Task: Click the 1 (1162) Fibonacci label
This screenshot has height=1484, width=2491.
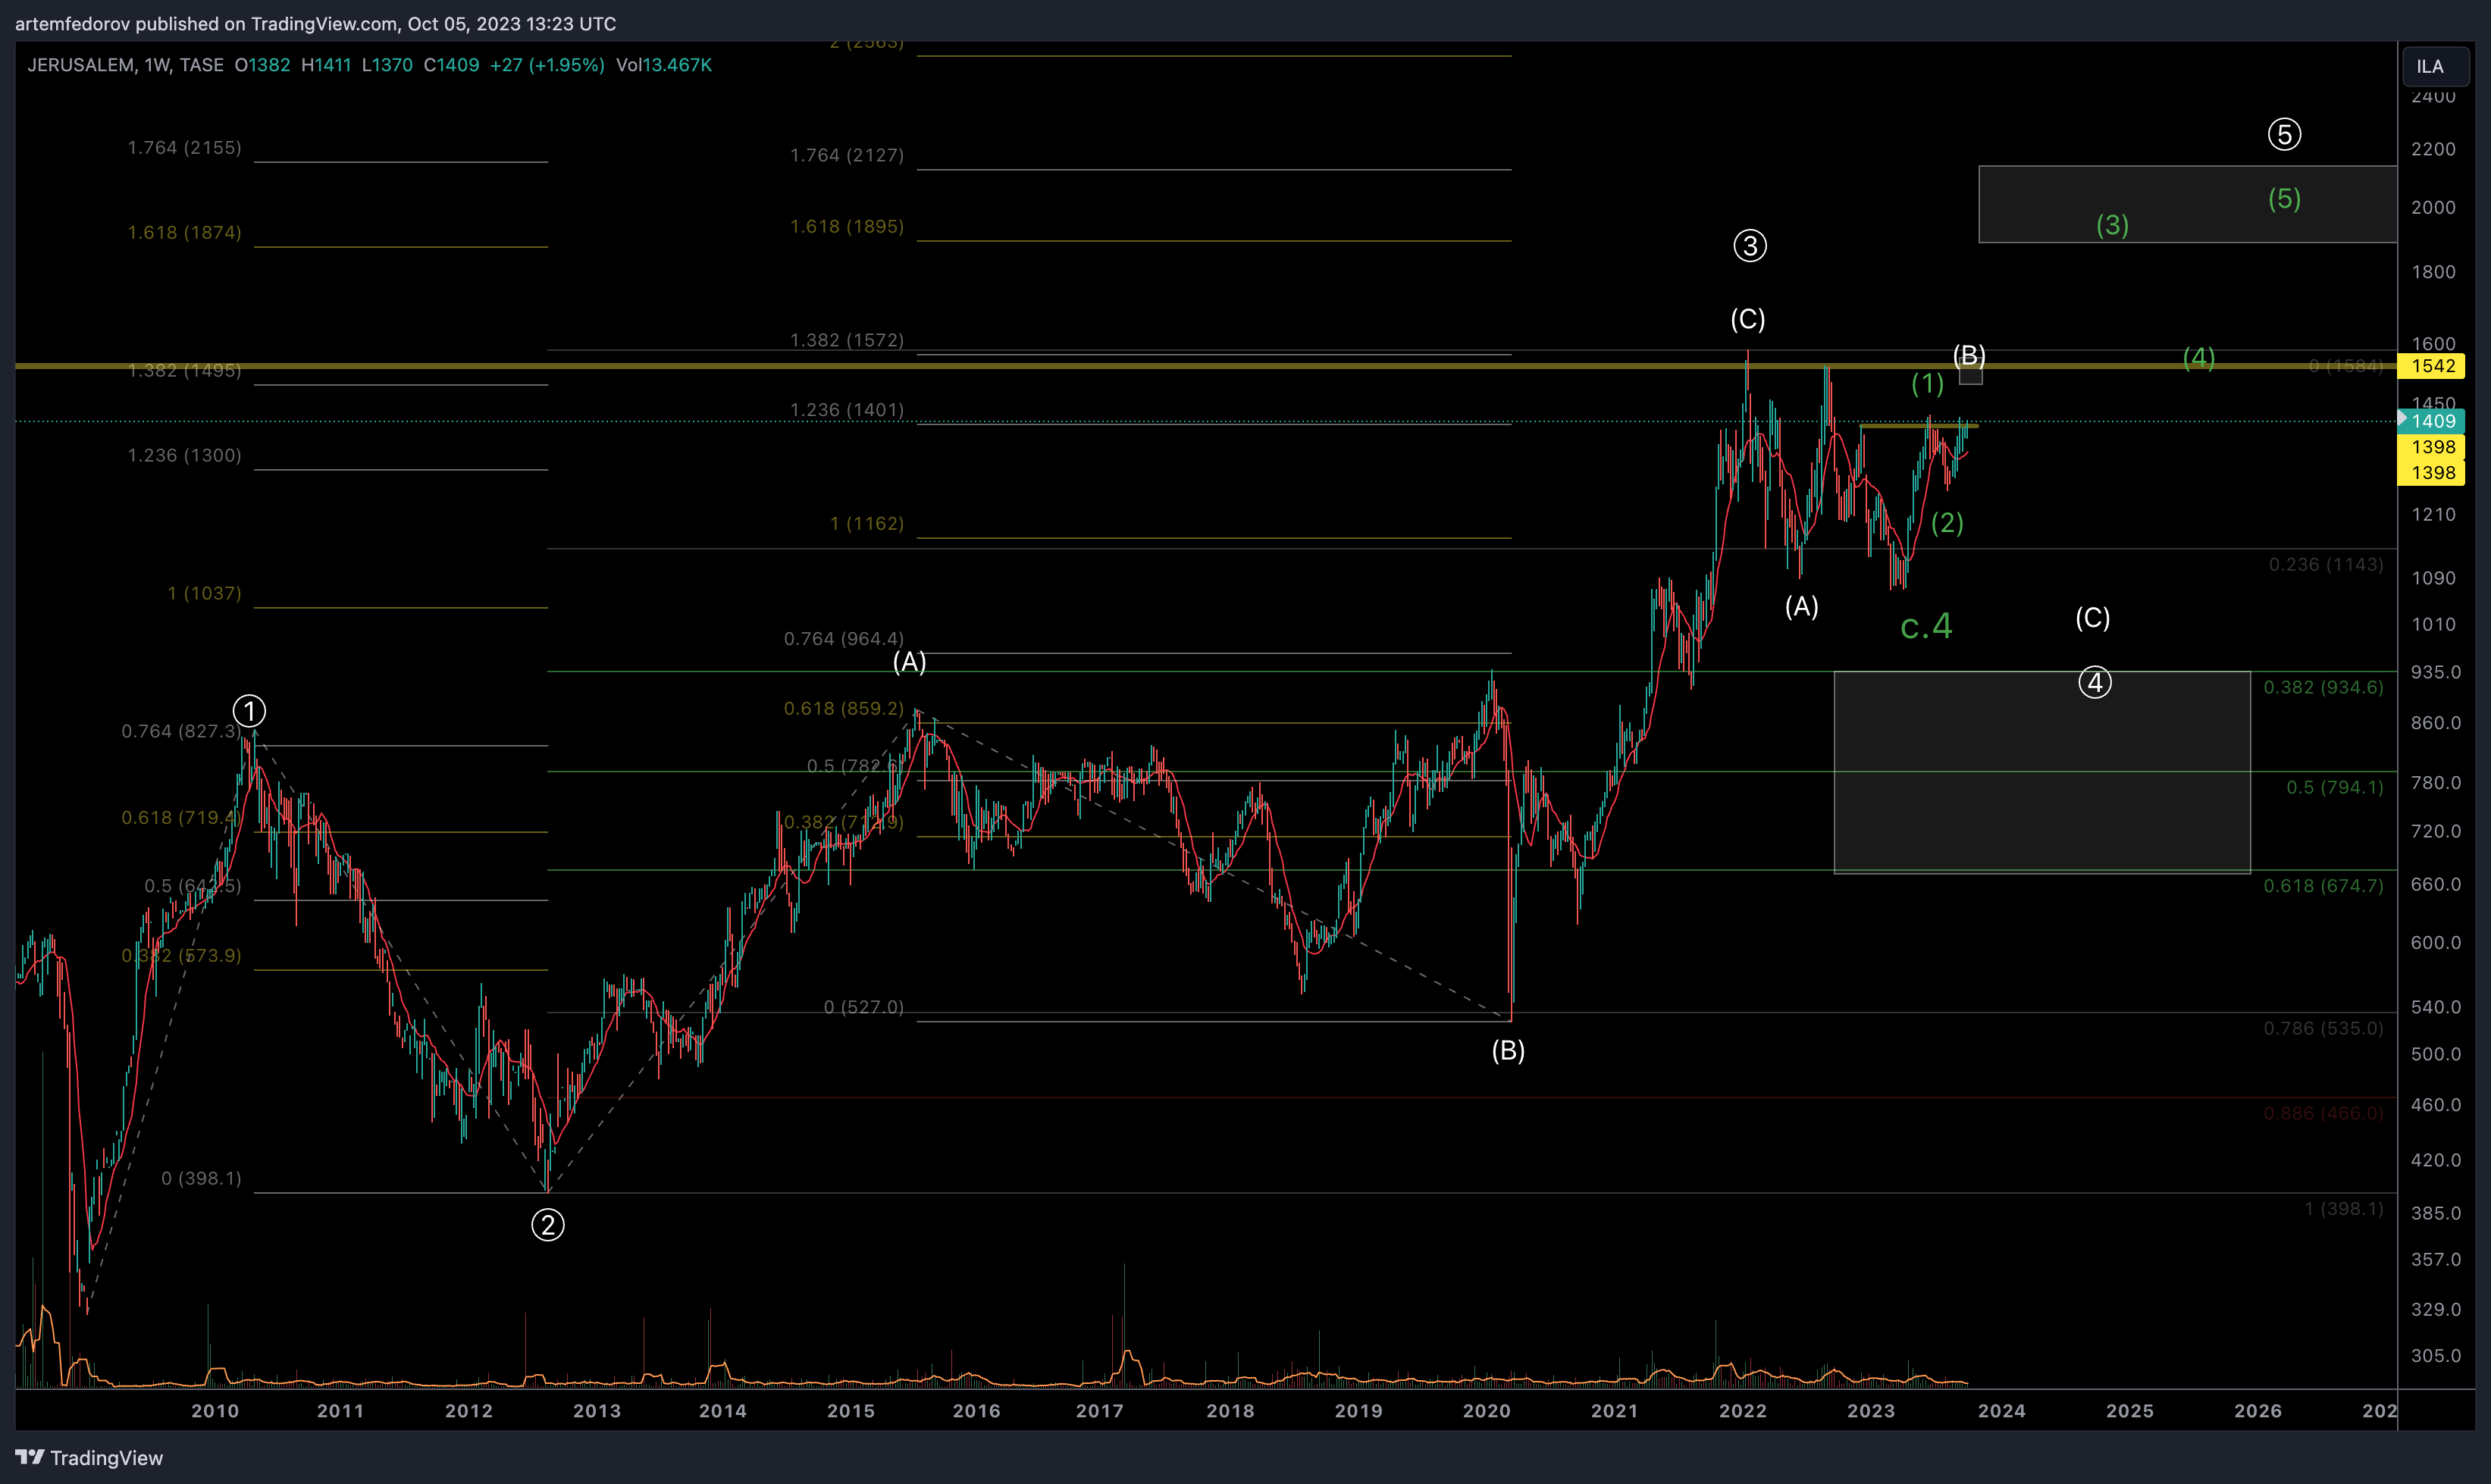Action: [866, 523]
